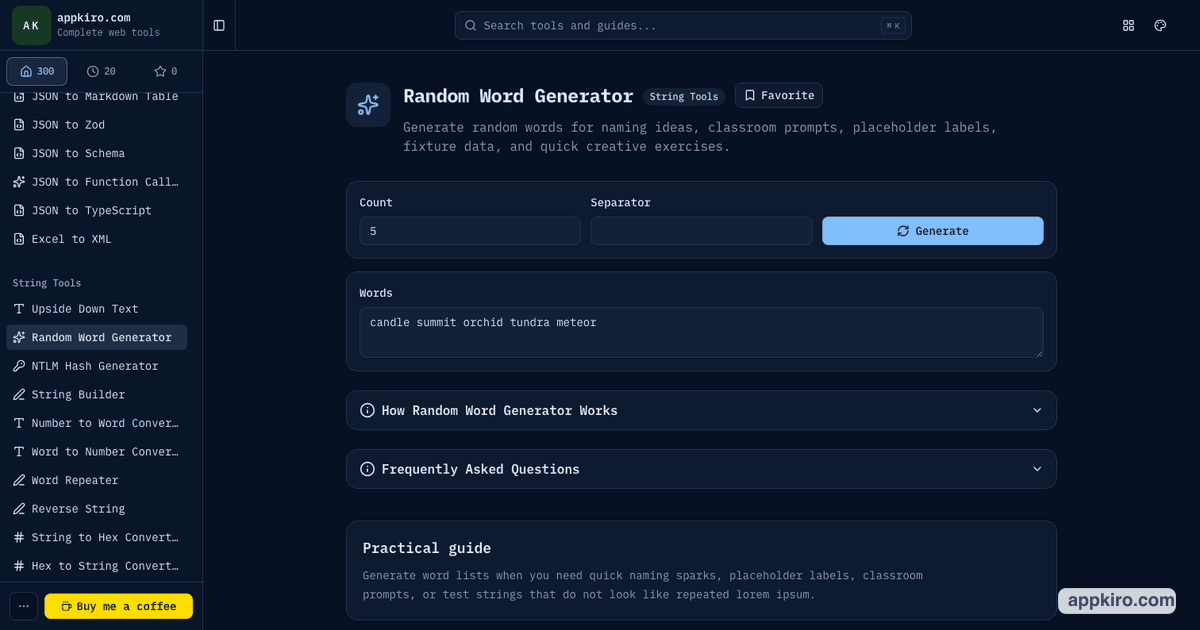
Task: Click the ⌘K shortcut badge
Action: coord(893,26)
